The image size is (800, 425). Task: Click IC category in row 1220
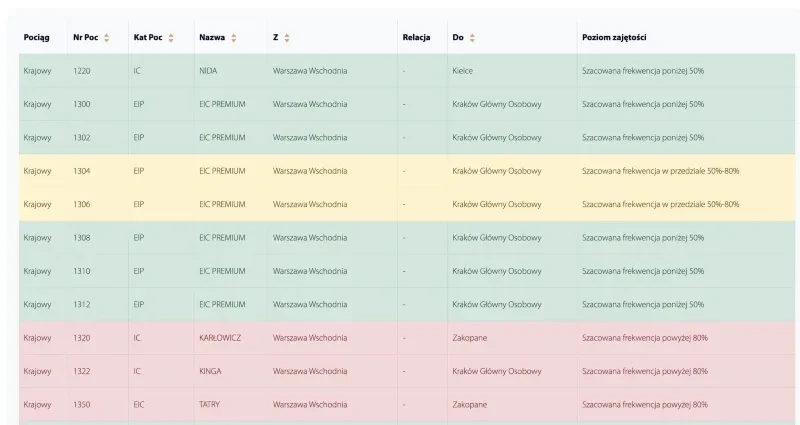coord(137,71)
